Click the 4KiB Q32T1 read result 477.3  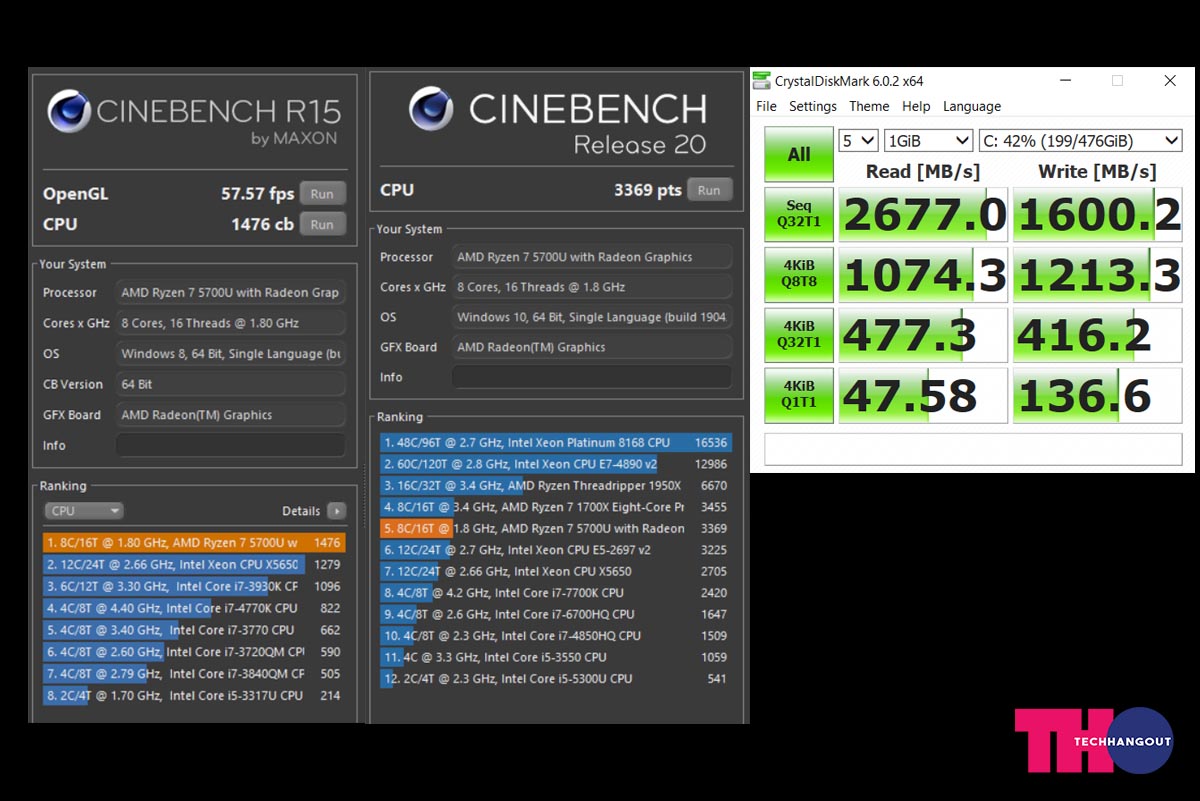923,334
